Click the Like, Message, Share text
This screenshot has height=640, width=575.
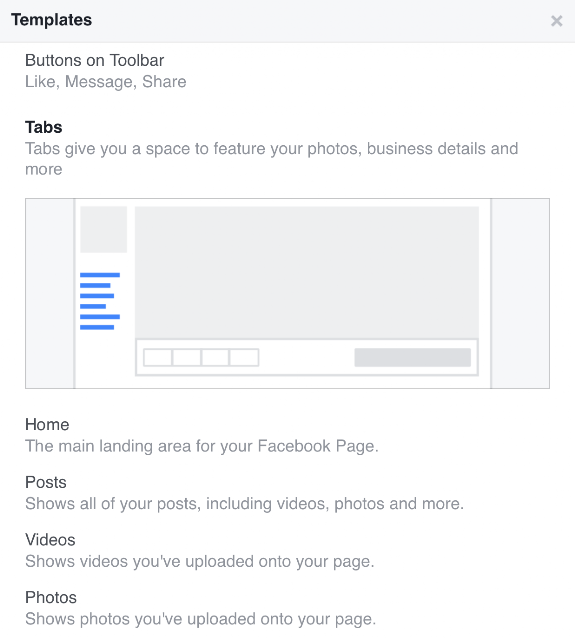(x=106, y=82)
